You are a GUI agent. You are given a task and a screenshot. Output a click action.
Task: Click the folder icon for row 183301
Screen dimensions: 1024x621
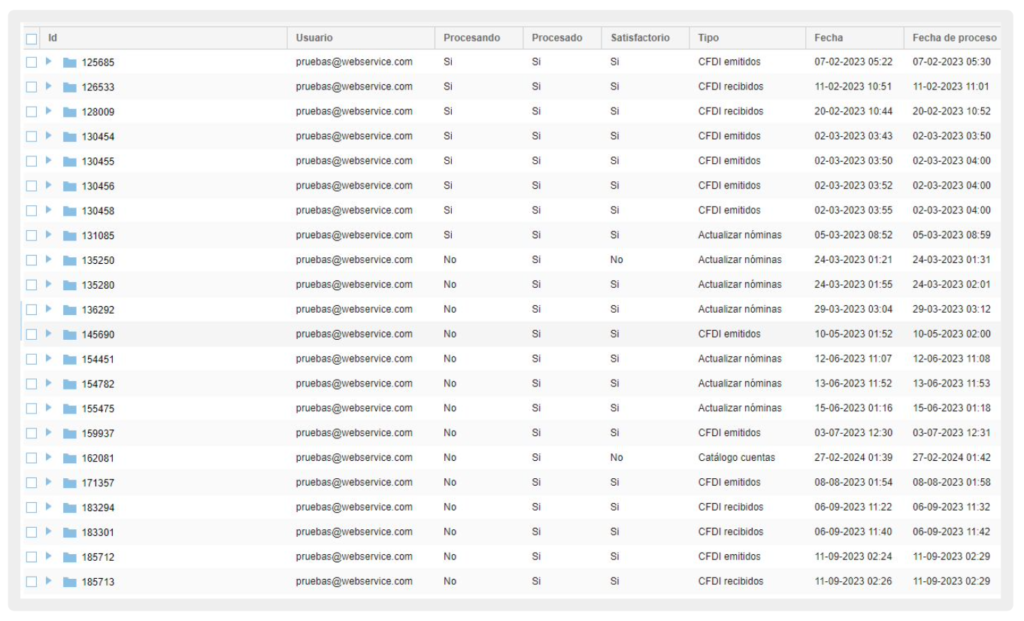pos(70,532)
